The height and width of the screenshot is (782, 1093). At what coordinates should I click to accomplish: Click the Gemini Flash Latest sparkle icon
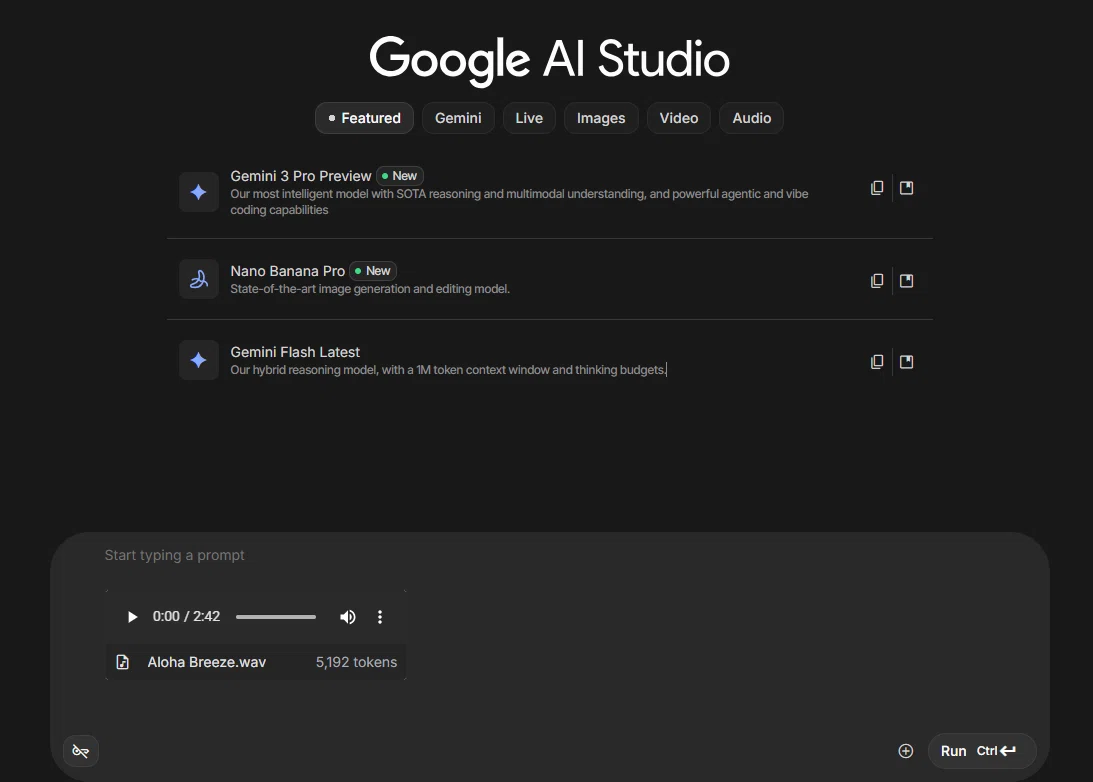tap(199, 360)
